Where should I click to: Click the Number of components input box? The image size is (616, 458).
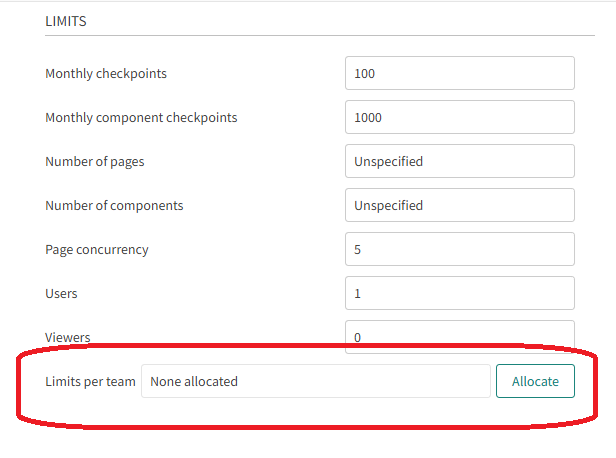[459, 205]
